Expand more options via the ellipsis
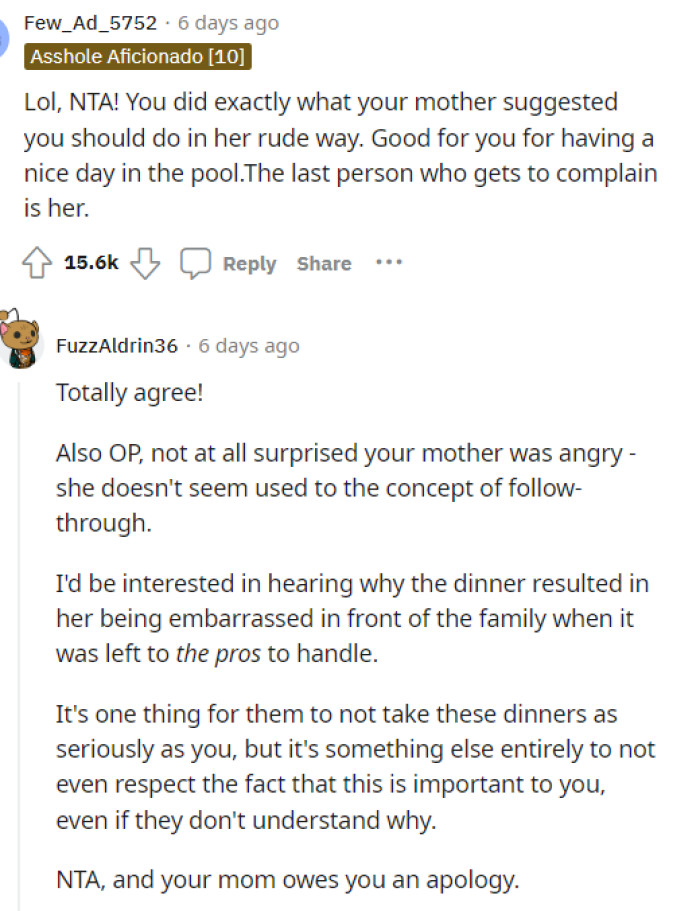The width and height of the screenshot is (700, 911). coord(390,262)
